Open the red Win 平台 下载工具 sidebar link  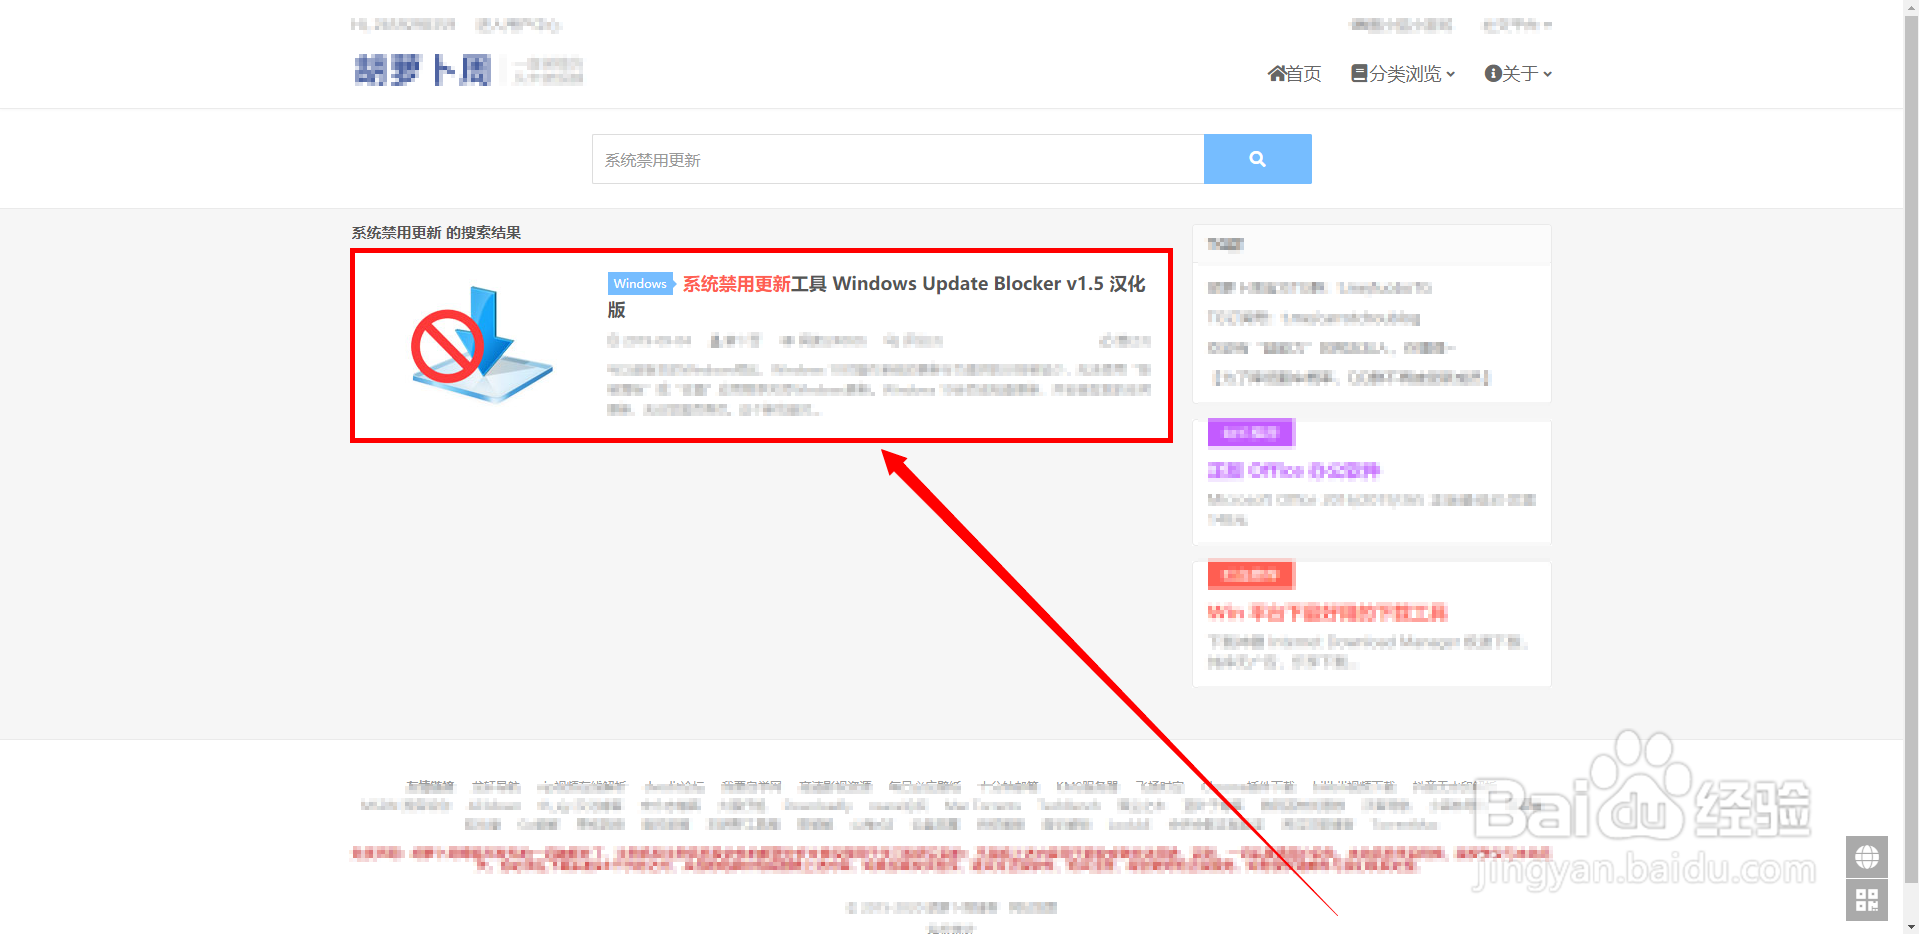point(1327,612)
